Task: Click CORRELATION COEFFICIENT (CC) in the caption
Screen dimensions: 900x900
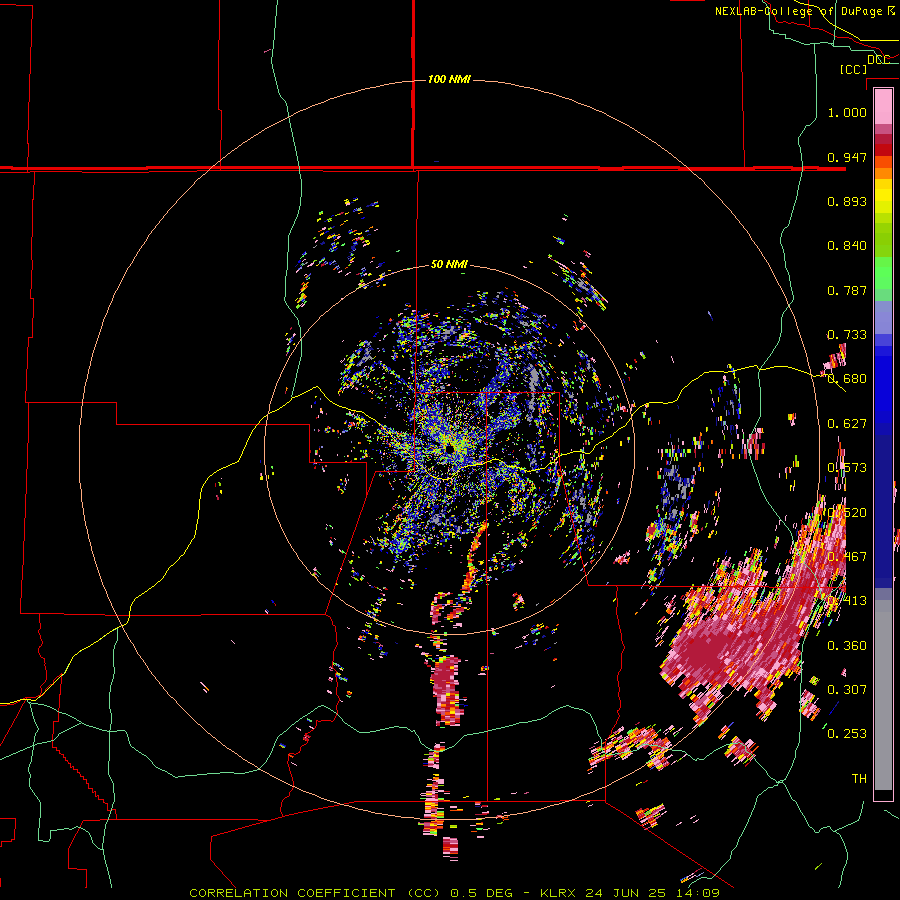Action: pos(314,893)
